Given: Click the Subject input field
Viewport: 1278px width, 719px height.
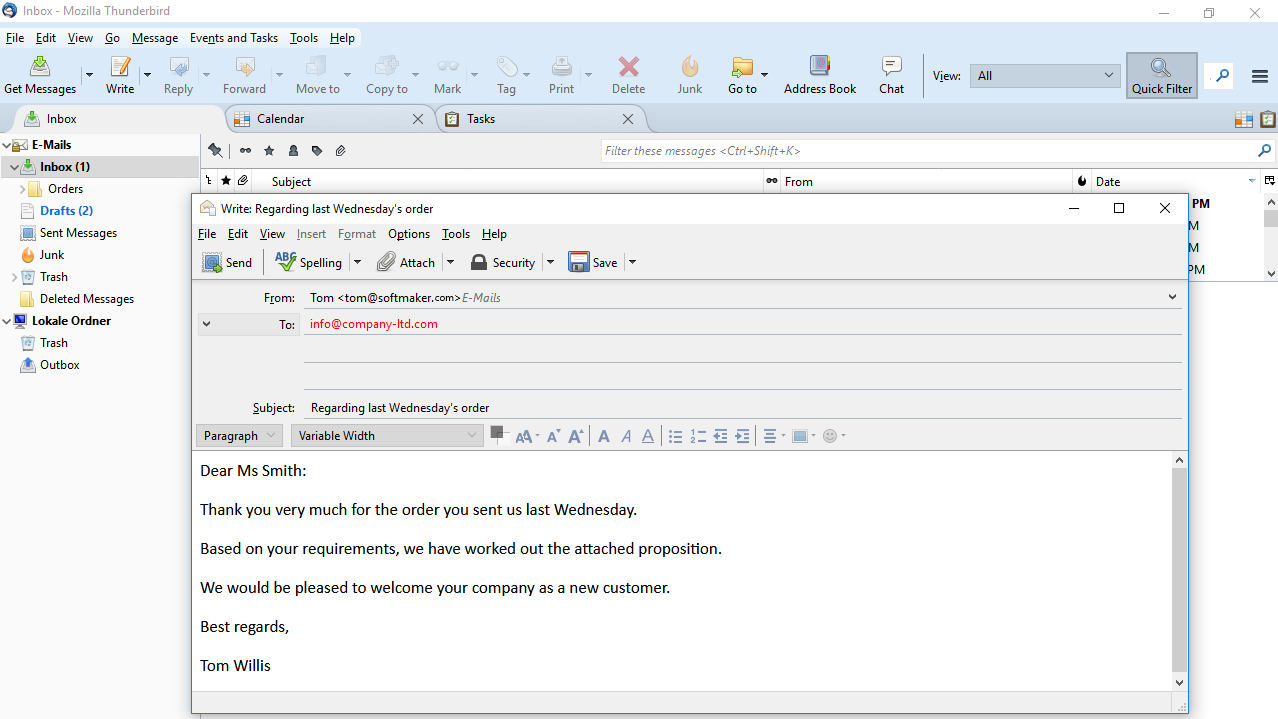Looking at the screenshot, I should pos(742,407).
